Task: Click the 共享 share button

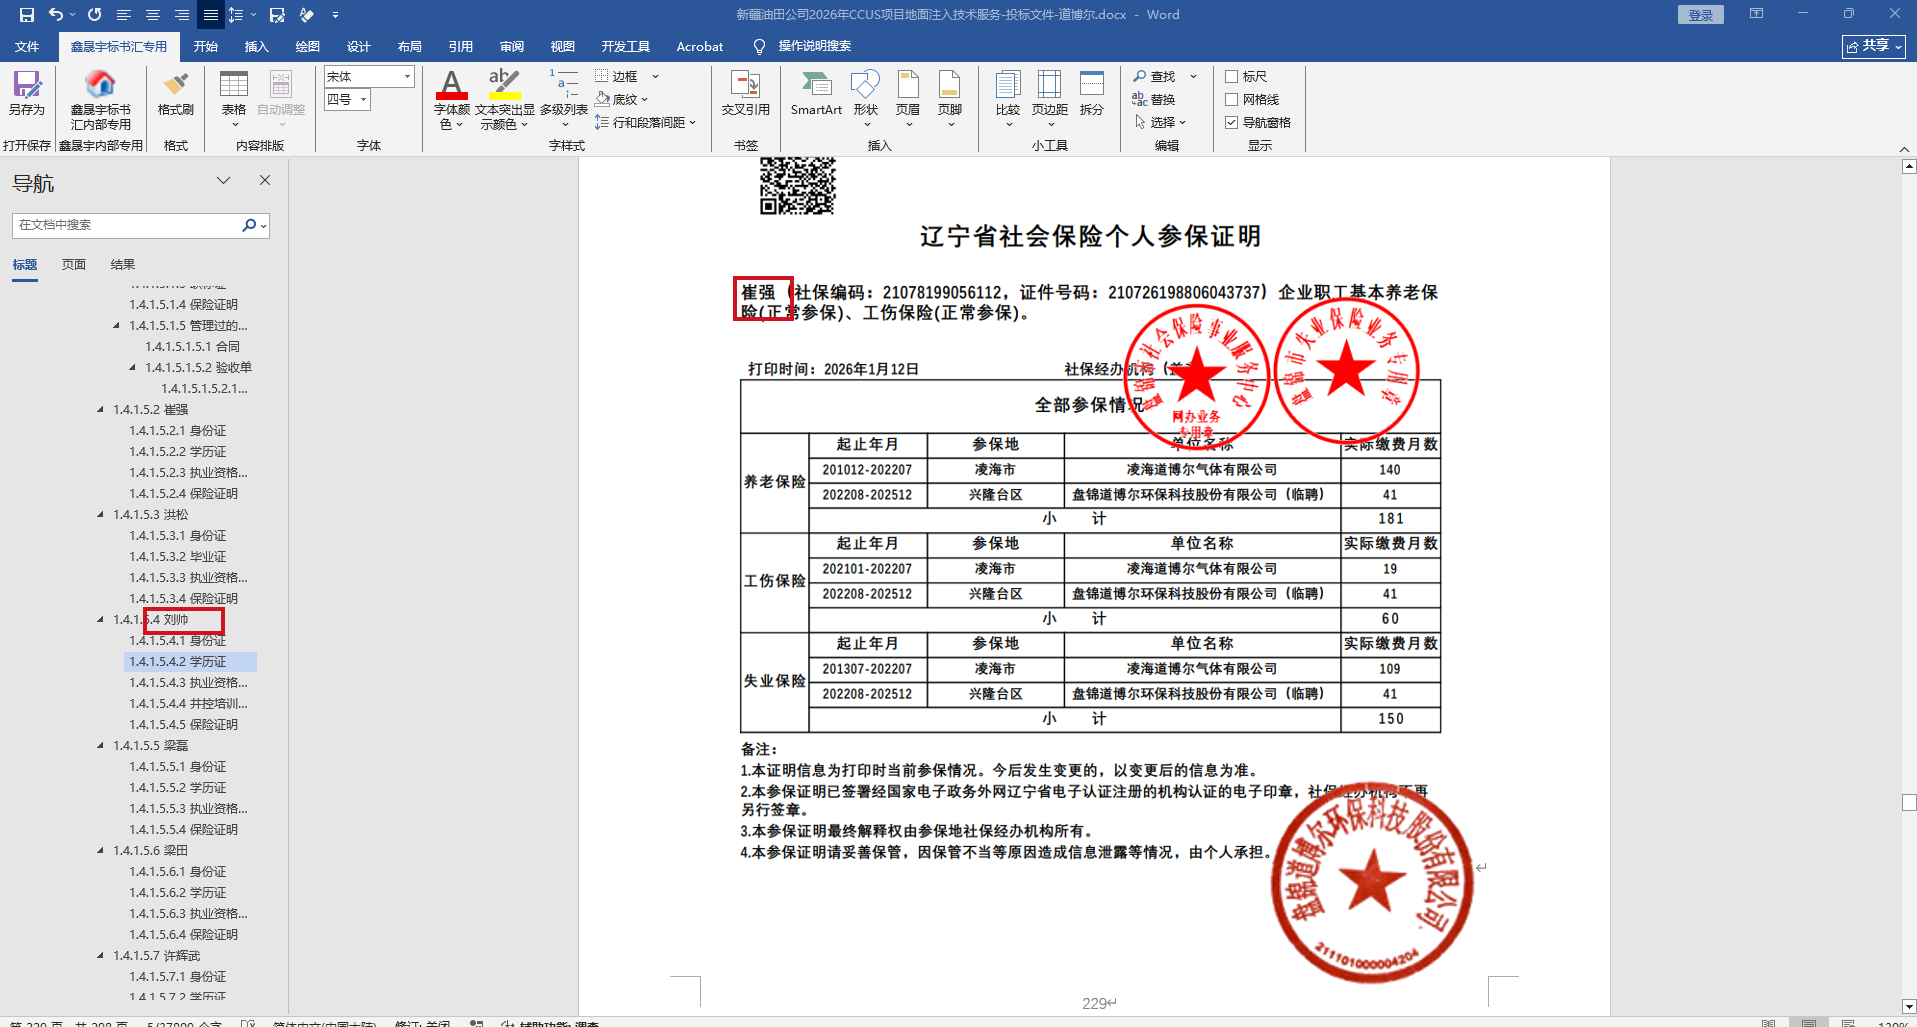Action: (x=1874, y=46)
